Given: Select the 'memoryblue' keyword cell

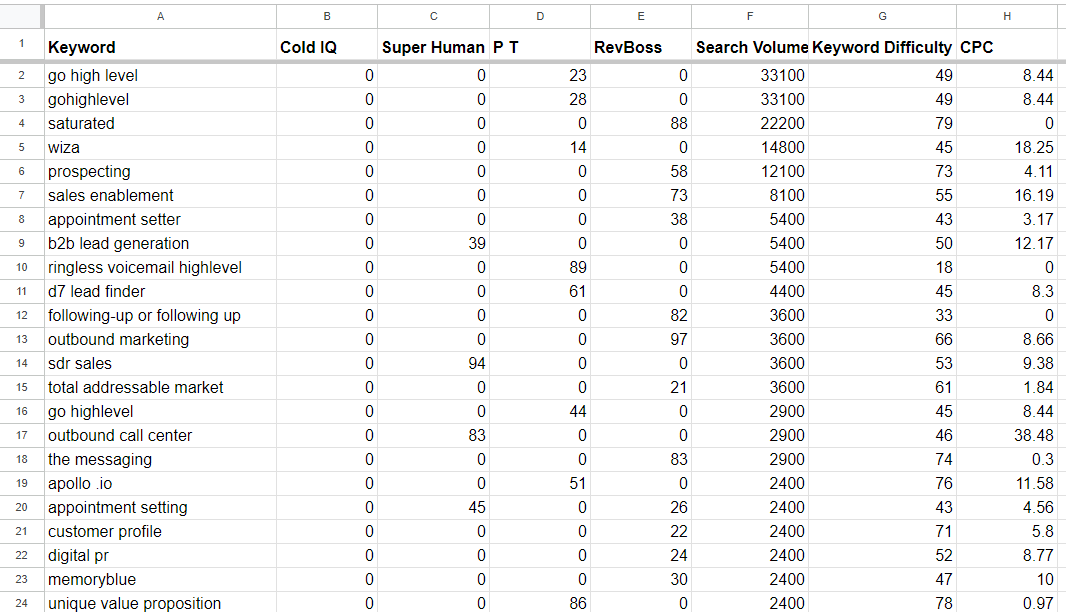Looking at the screenshot, I should (x=160, y=579).
